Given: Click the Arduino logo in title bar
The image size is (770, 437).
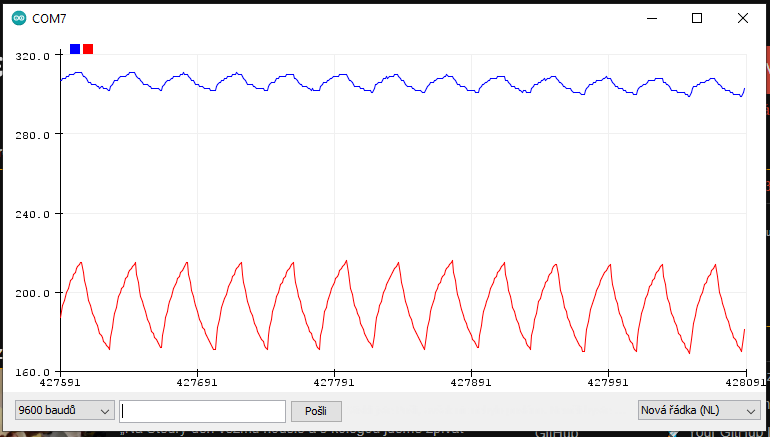Looking at the screenshot, I should pos(18,18).
